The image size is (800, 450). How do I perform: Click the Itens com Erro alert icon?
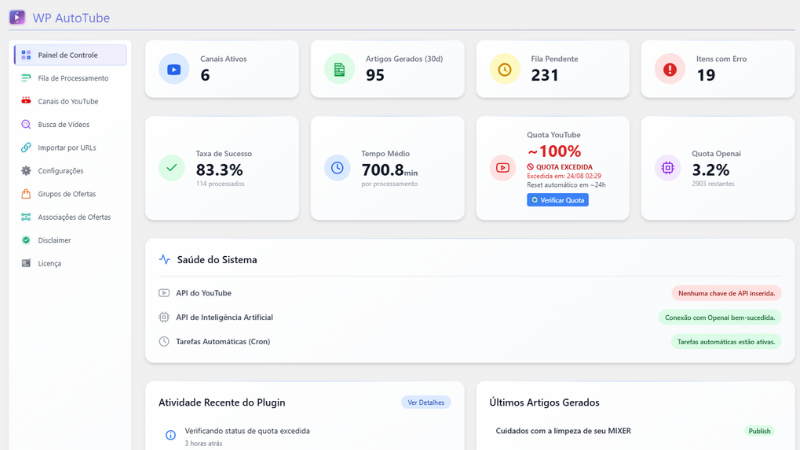(670, 69)
